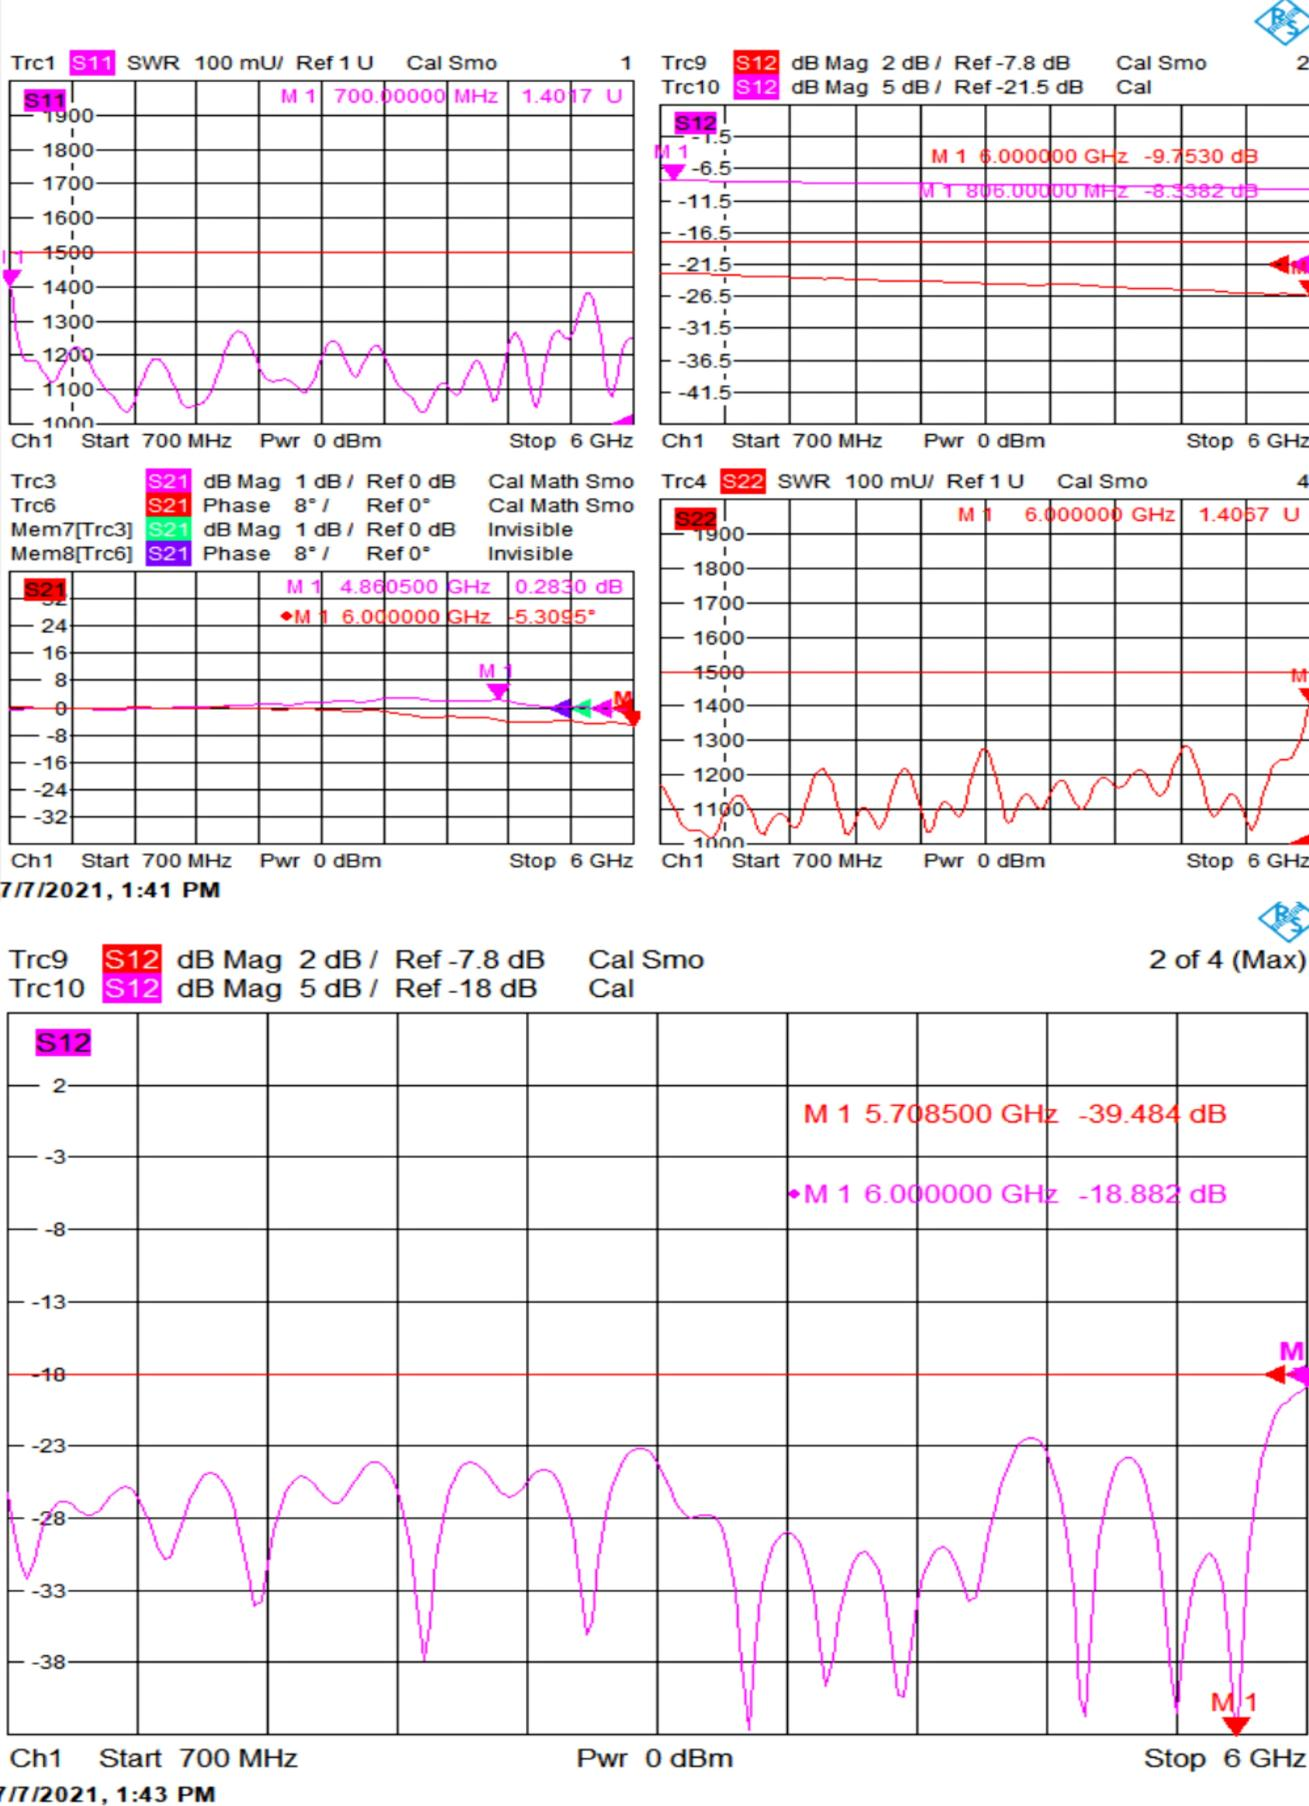Viewport: 1309px width, 1806px height.
Task: Select the magenta M1 marker at the start of the small S12 trace
Action: (x=673, y=172)
